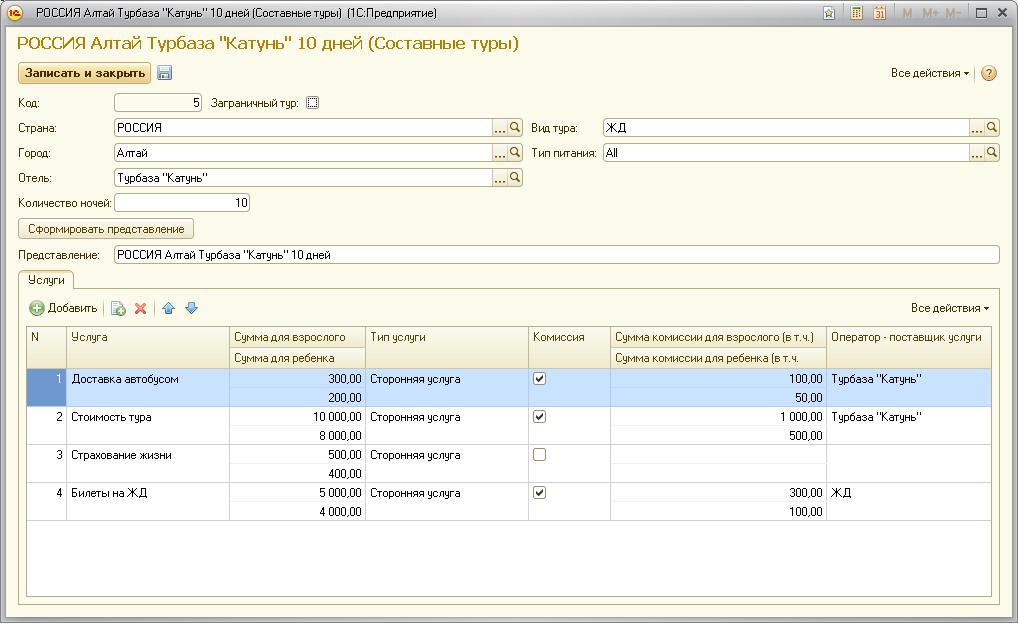Click the Город field with Алтай
The width and height of the screenshot is (1018, 624).
[x=303, y=153]
